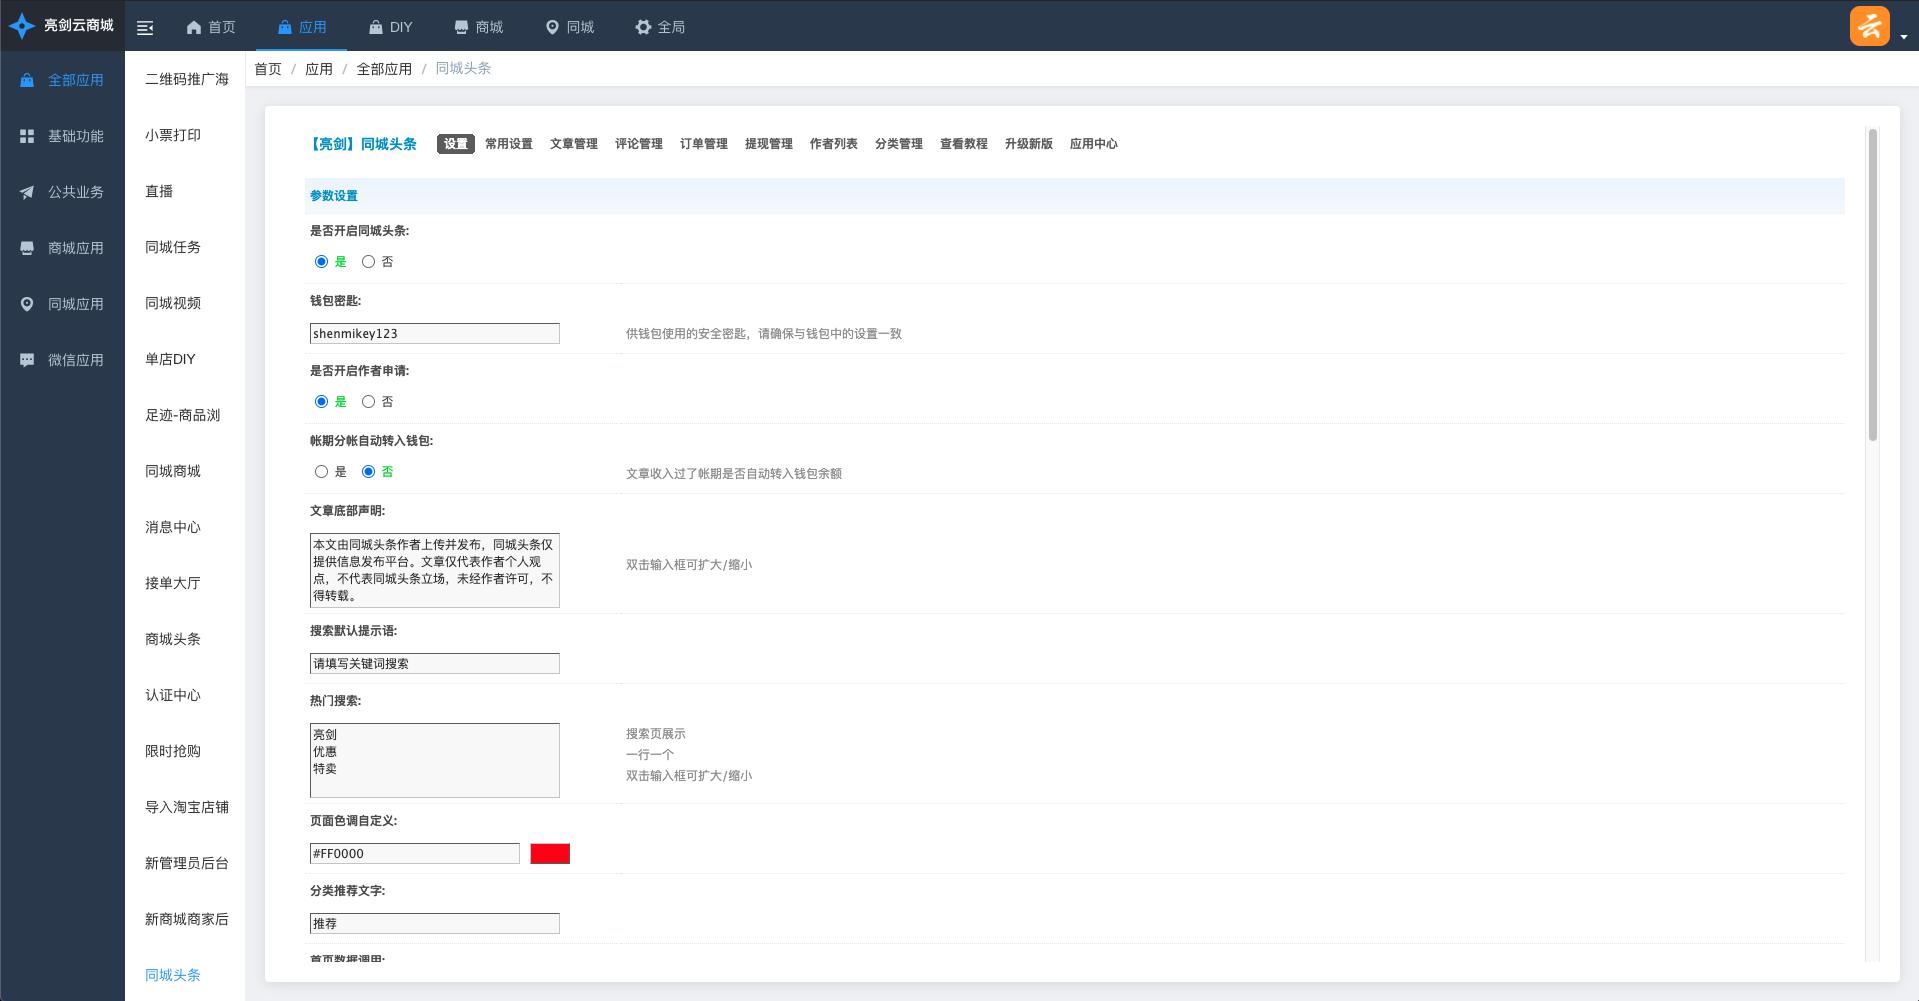This screenshot has width=1919, height=1001.
Task: Open the orange user avatar icon
Action: 1869,26
